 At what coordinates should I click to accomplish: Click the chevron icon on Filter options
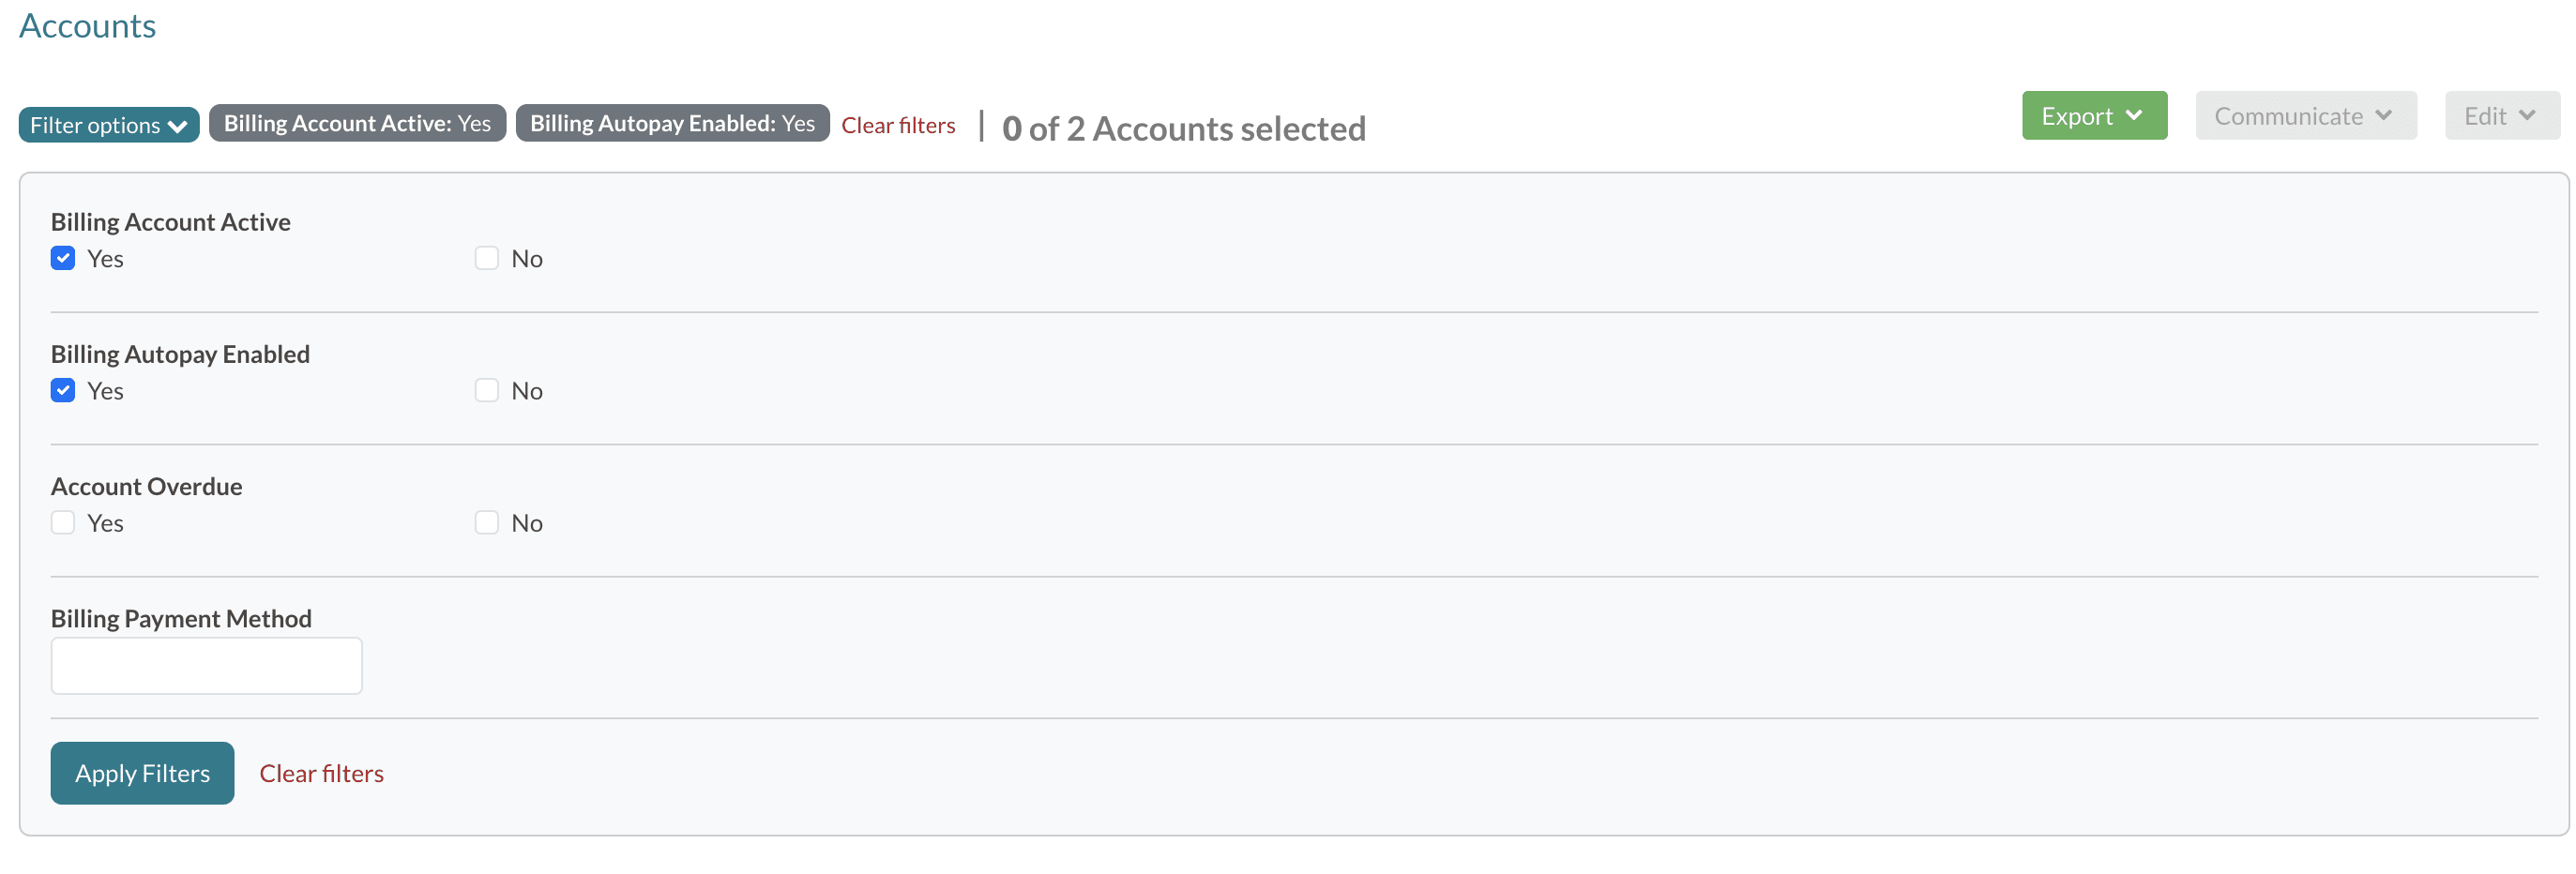pos(178,126)
